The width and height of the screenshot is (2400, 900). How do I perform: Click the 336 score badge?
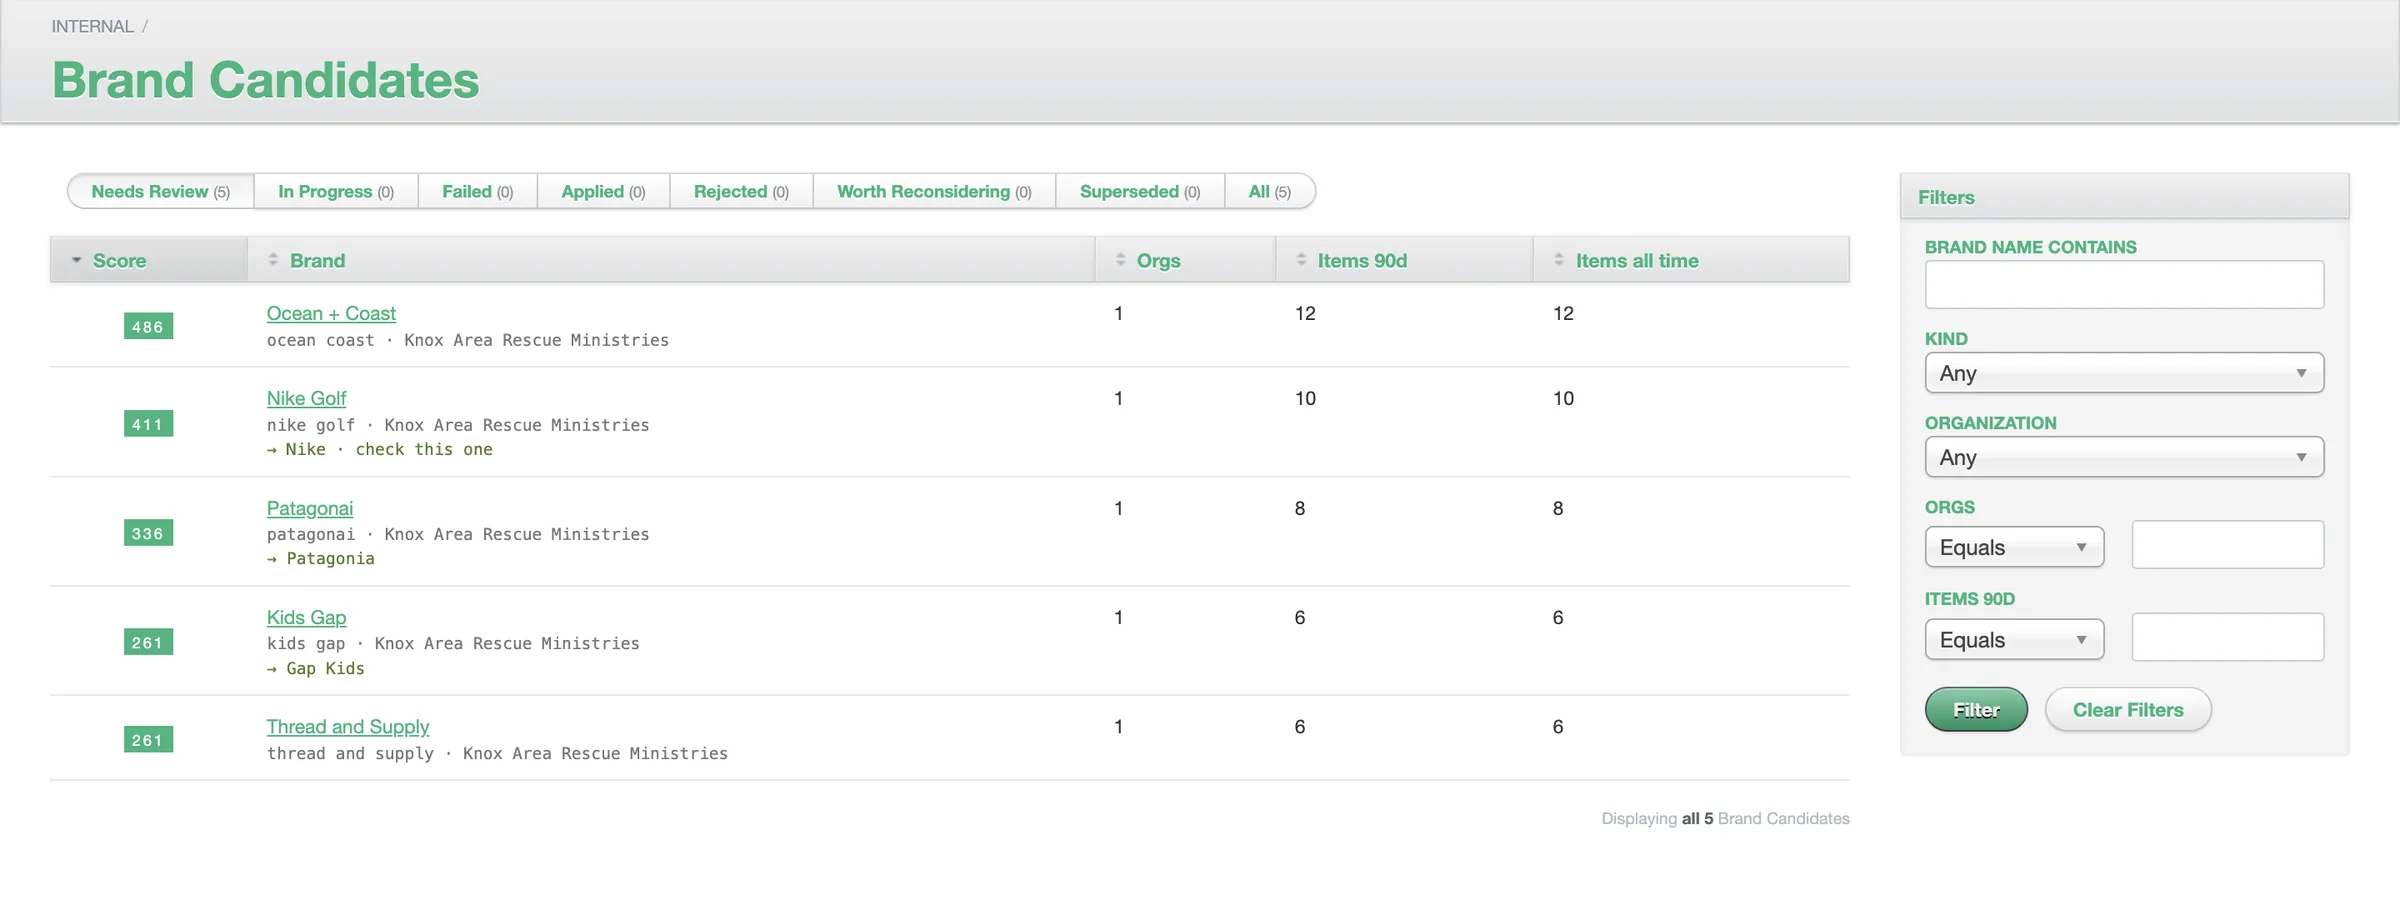coord(148,533)
